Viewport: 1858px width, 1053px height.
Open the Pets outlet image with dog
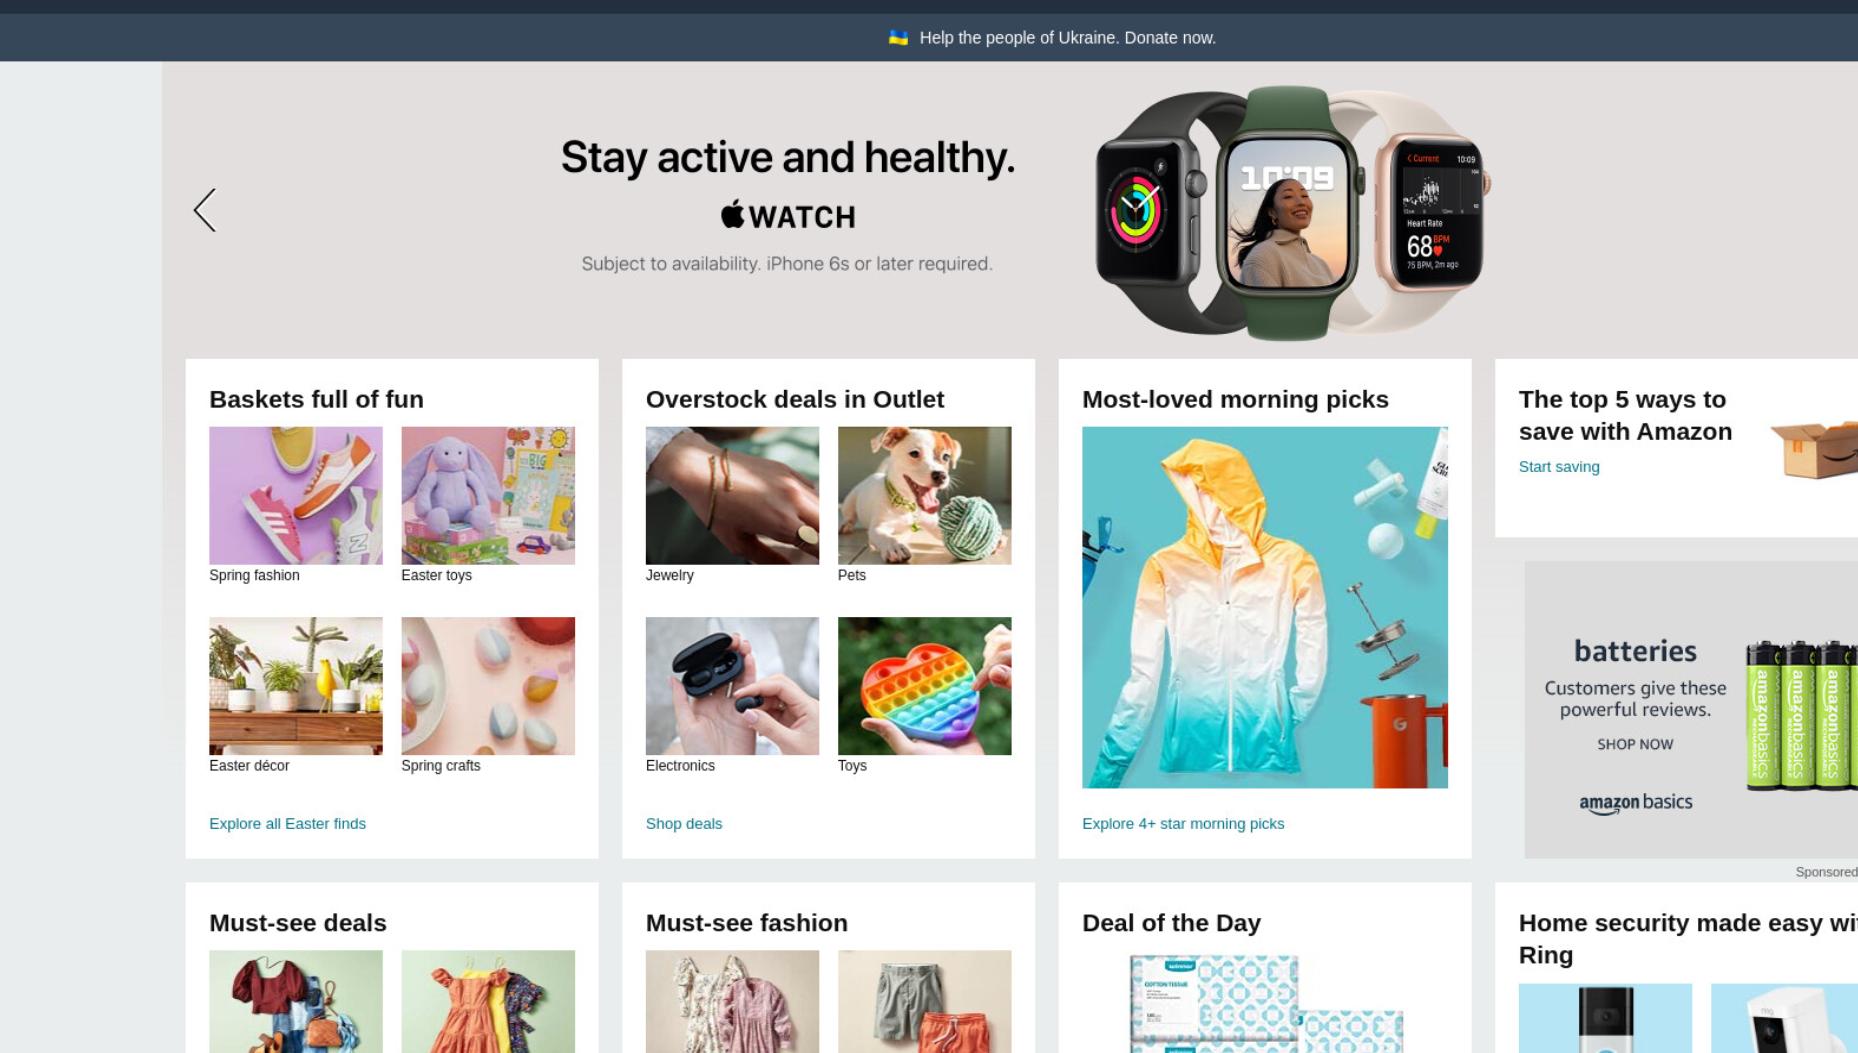tap(924, 495)
